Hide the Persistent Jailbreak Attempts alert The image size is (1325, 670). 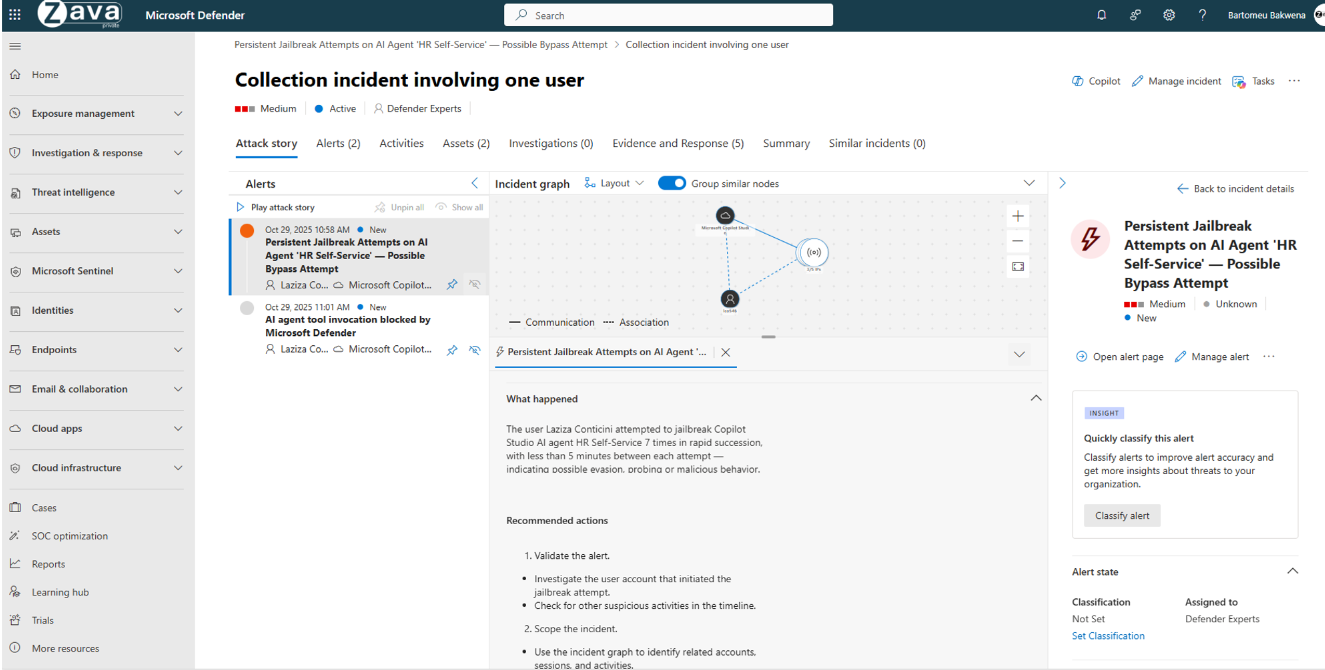pyautogui.click(x=475, y=285)
